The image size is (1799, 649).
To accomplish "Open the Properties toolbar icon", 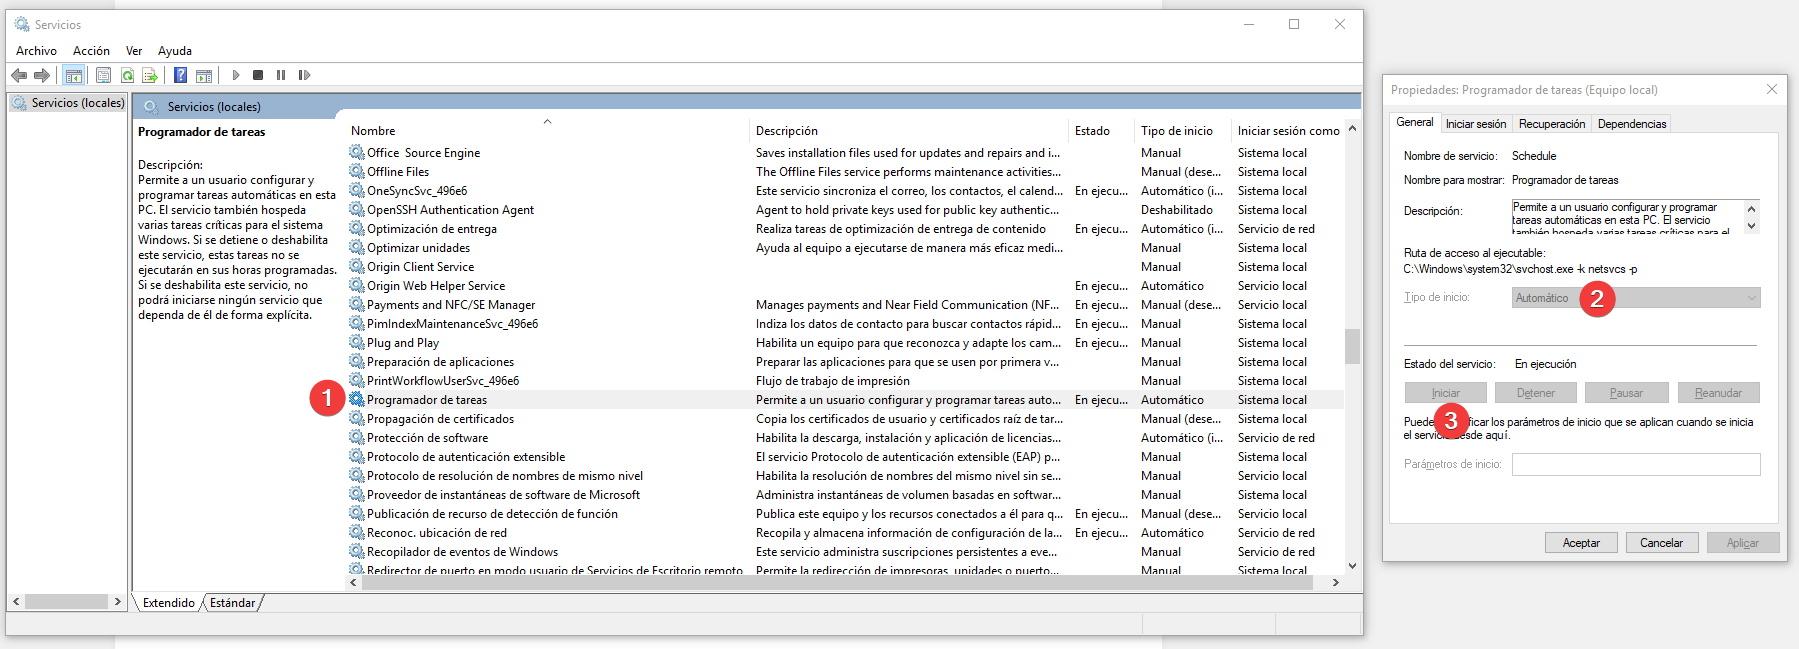I will pos(103,75).
